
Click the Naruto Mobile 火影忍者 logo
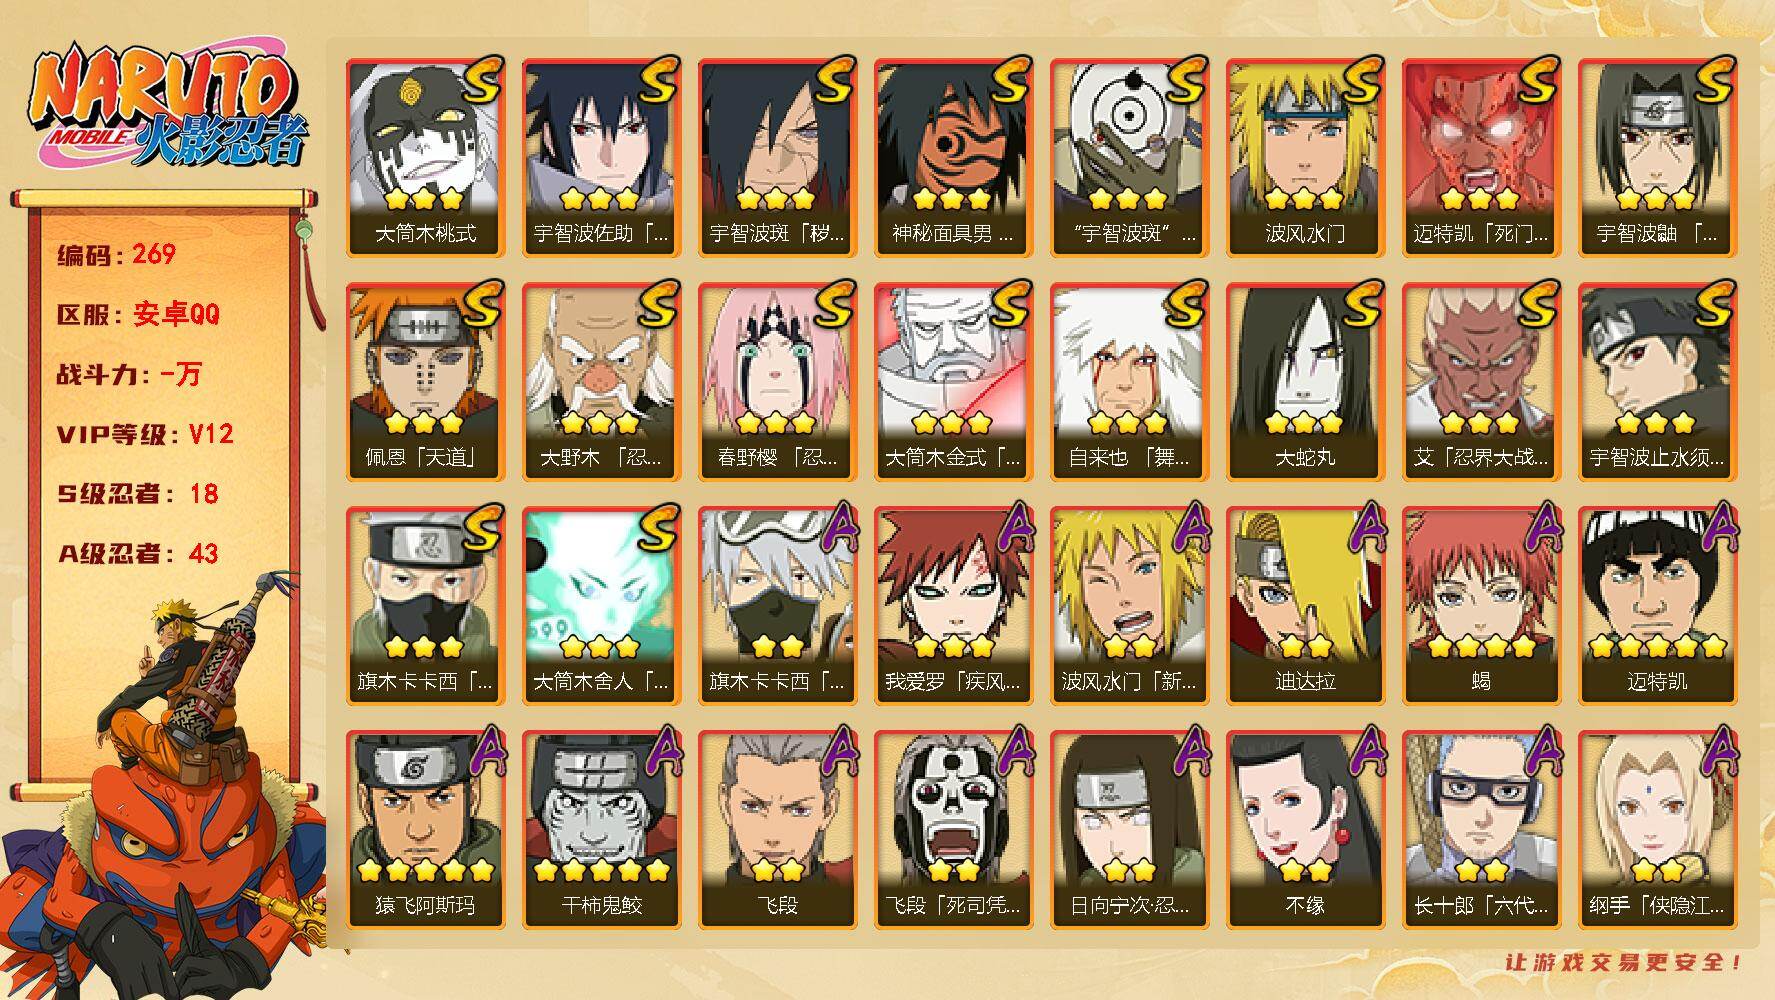pyautogui.click(x=166, y=107)
